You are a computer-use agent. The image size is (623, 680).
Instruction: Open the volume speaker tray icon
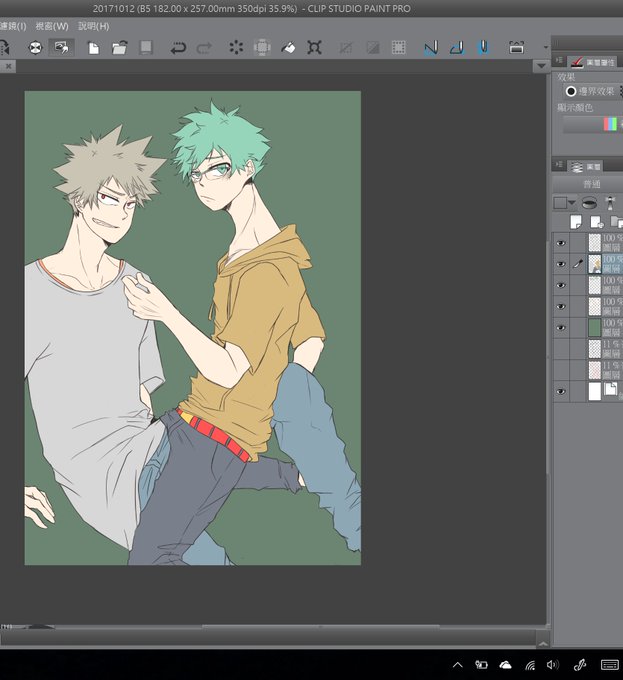[552, 665]
